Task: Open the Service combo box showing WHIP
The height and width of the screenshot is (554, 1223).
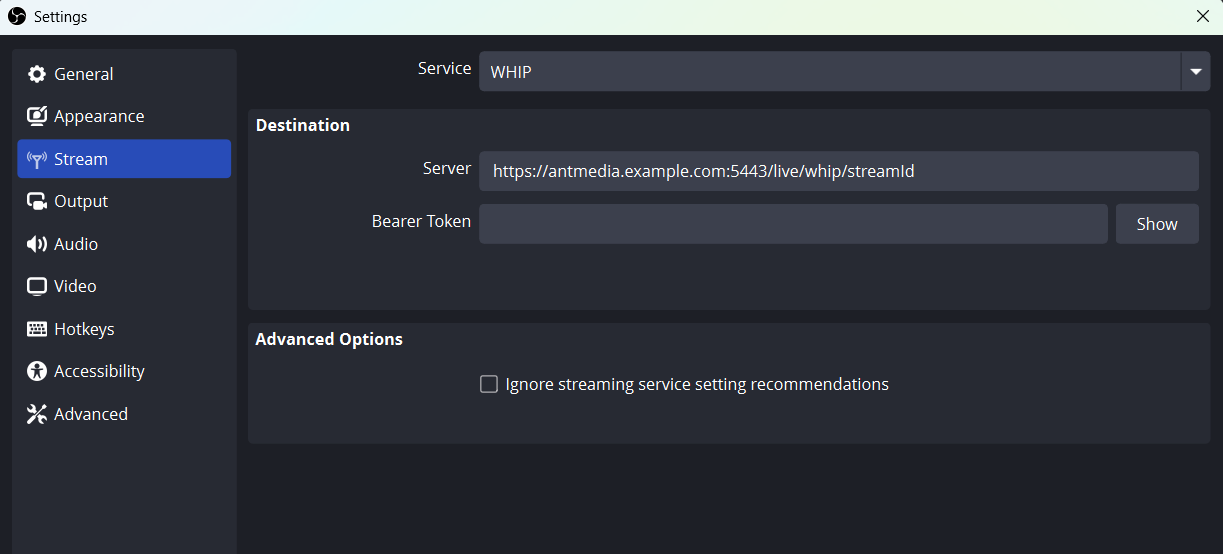Action: click(x=844, y=72)
